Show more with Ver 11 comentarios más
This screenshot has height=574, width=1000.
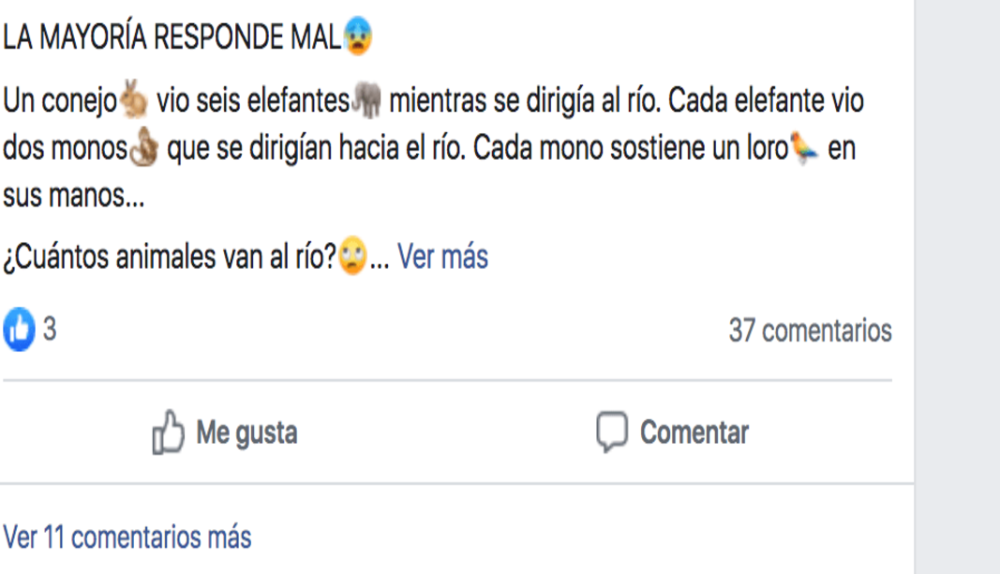click(x=127, y=537)
